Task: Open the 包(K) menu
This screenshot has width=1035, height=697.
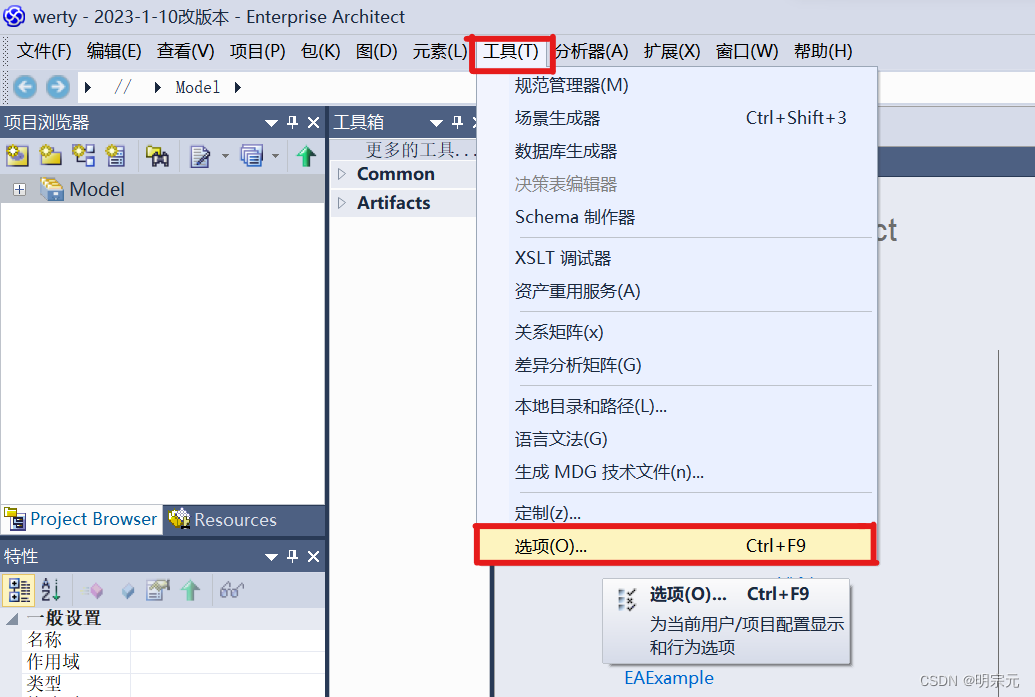Action: click(320, 51)
